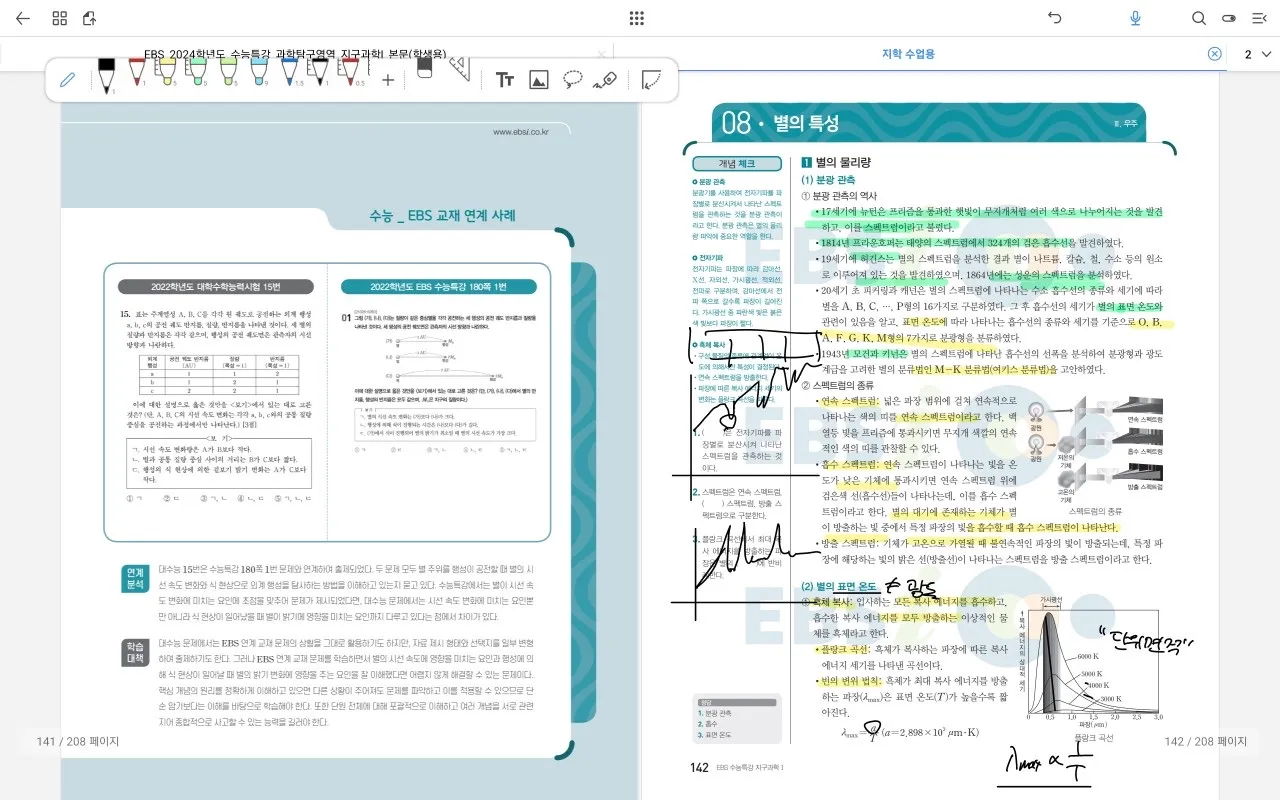The height and width of the screenshot is (800, 1280).
Task: Open the nine-dot apps menu
Action: pyautogui.click(x=636, y=18)
